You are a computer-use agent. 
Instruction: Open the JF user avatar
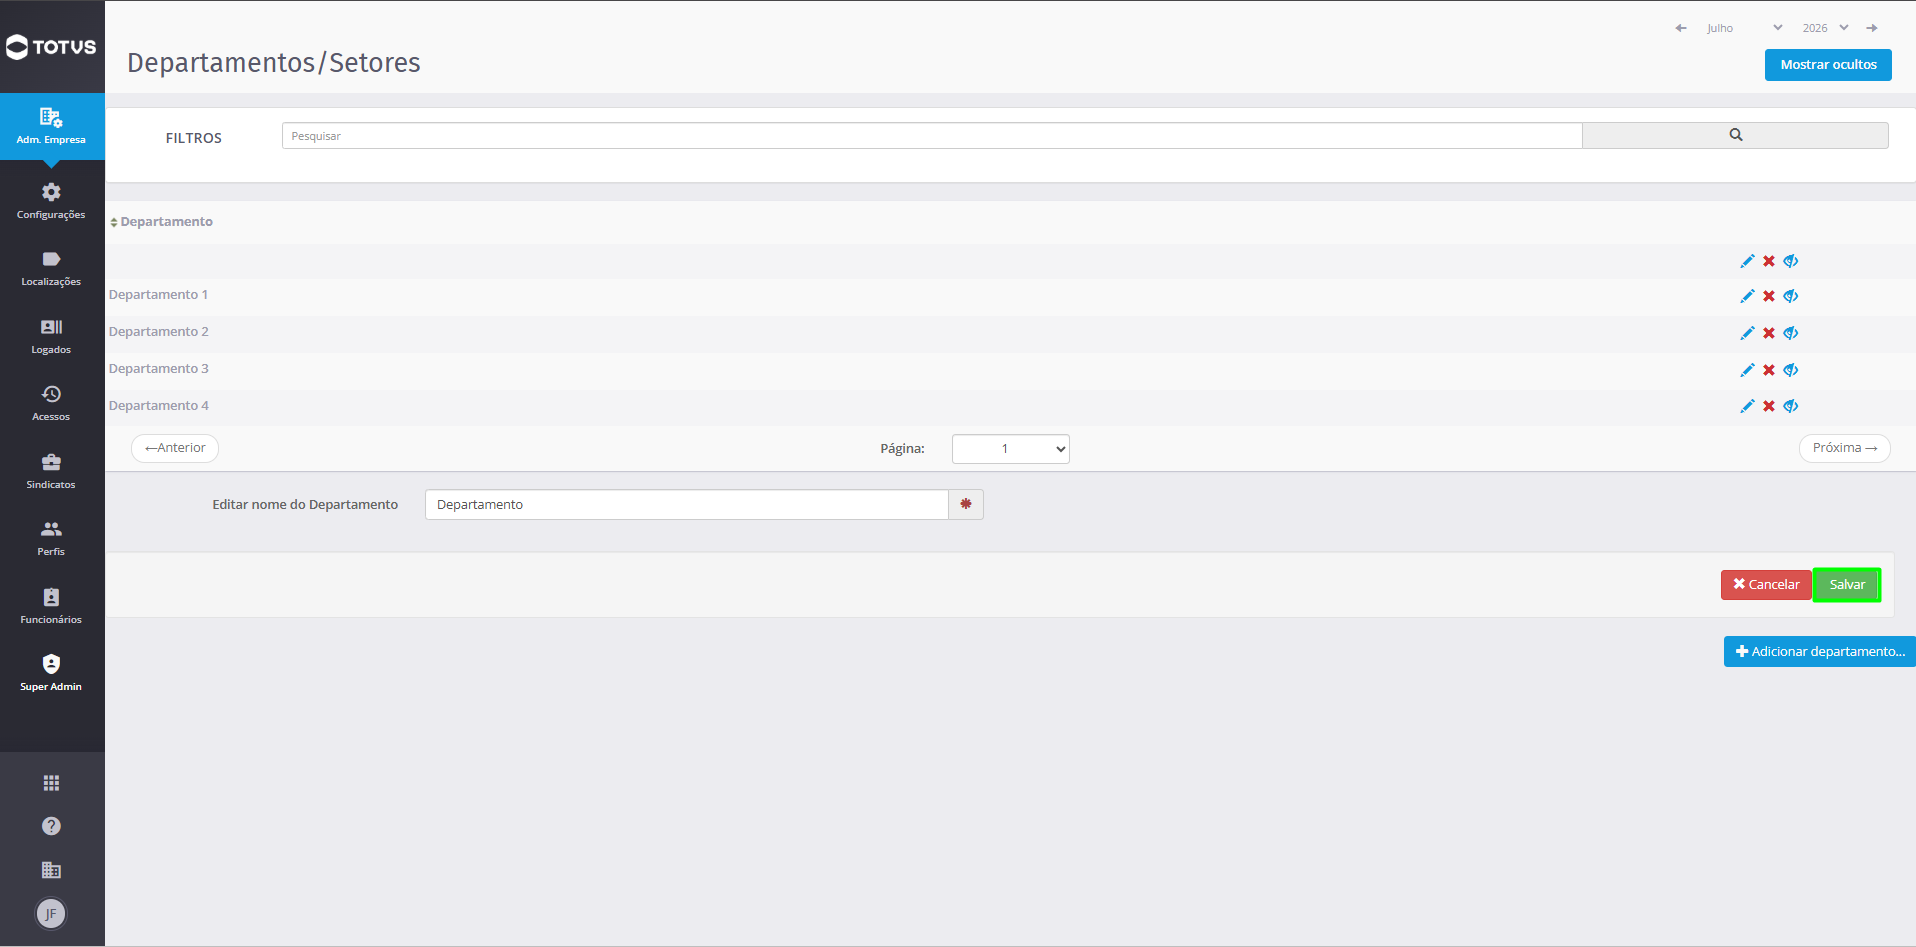51,914
